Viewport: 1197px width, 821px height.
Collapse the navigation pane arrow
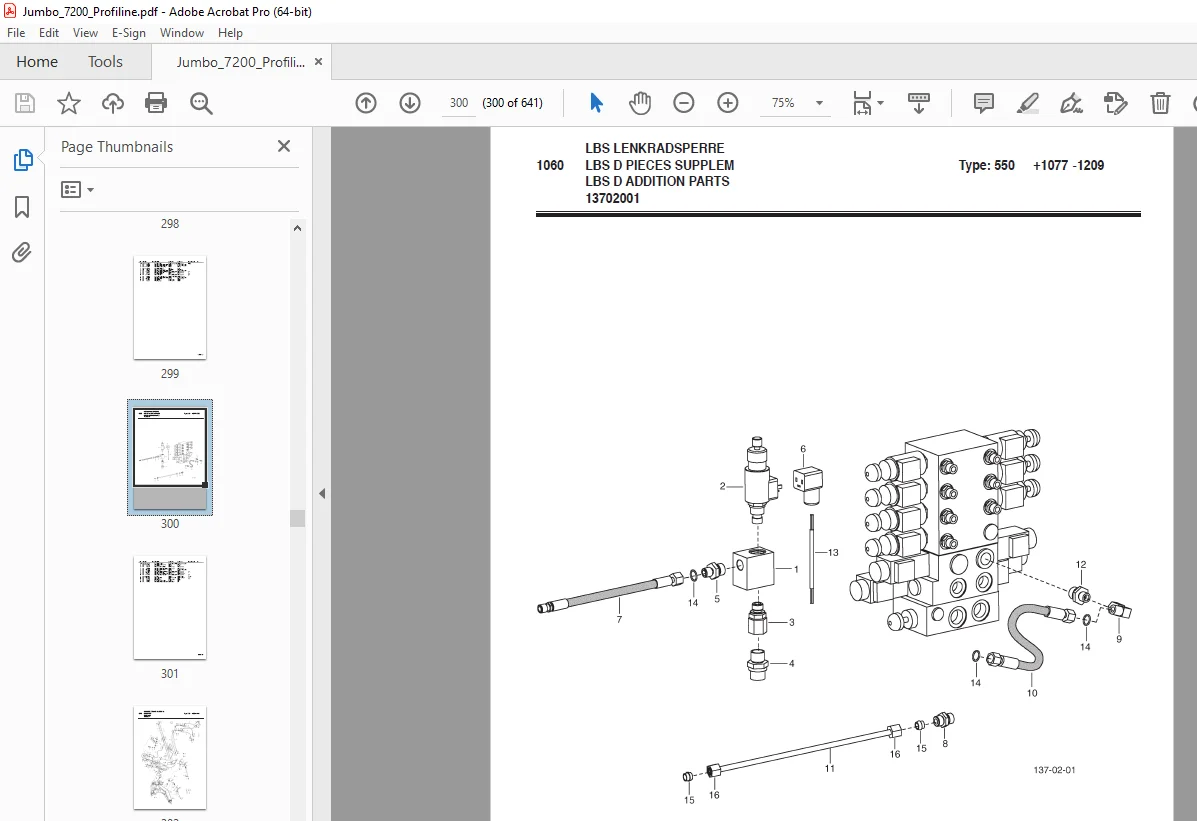click(322, 493)
